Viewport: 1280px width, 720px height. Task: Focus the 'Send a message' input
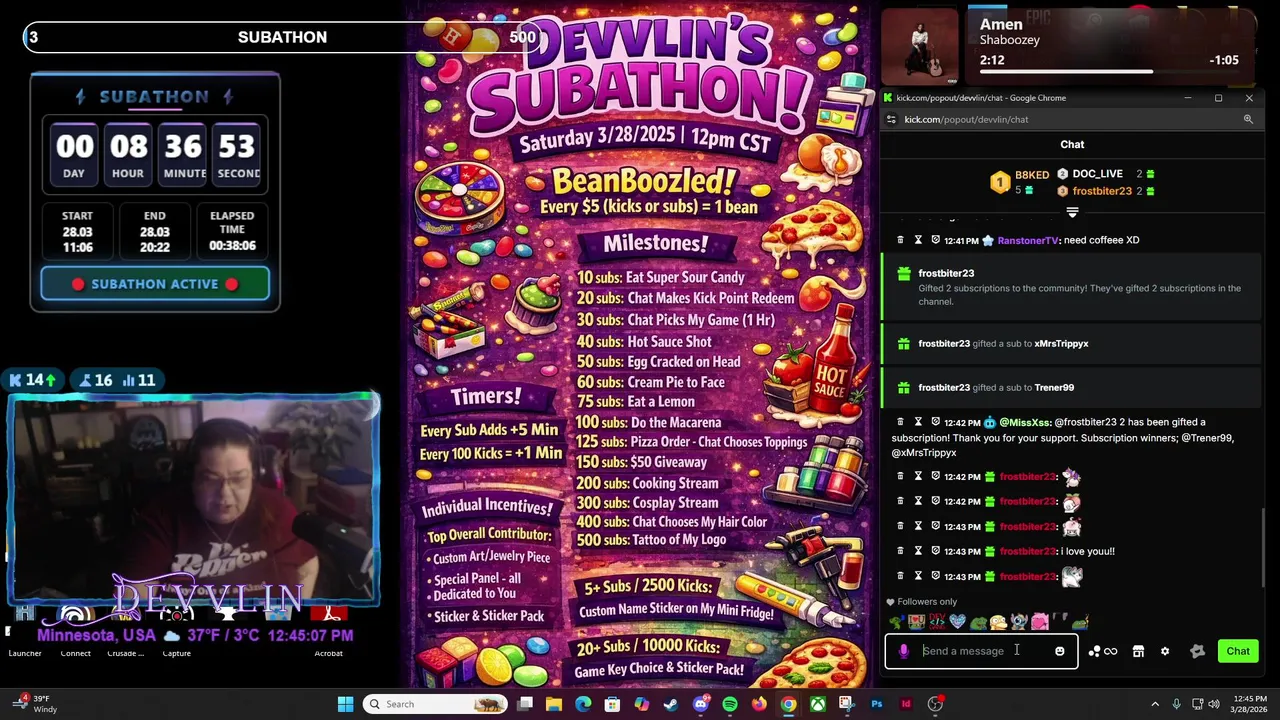(981, 651)
